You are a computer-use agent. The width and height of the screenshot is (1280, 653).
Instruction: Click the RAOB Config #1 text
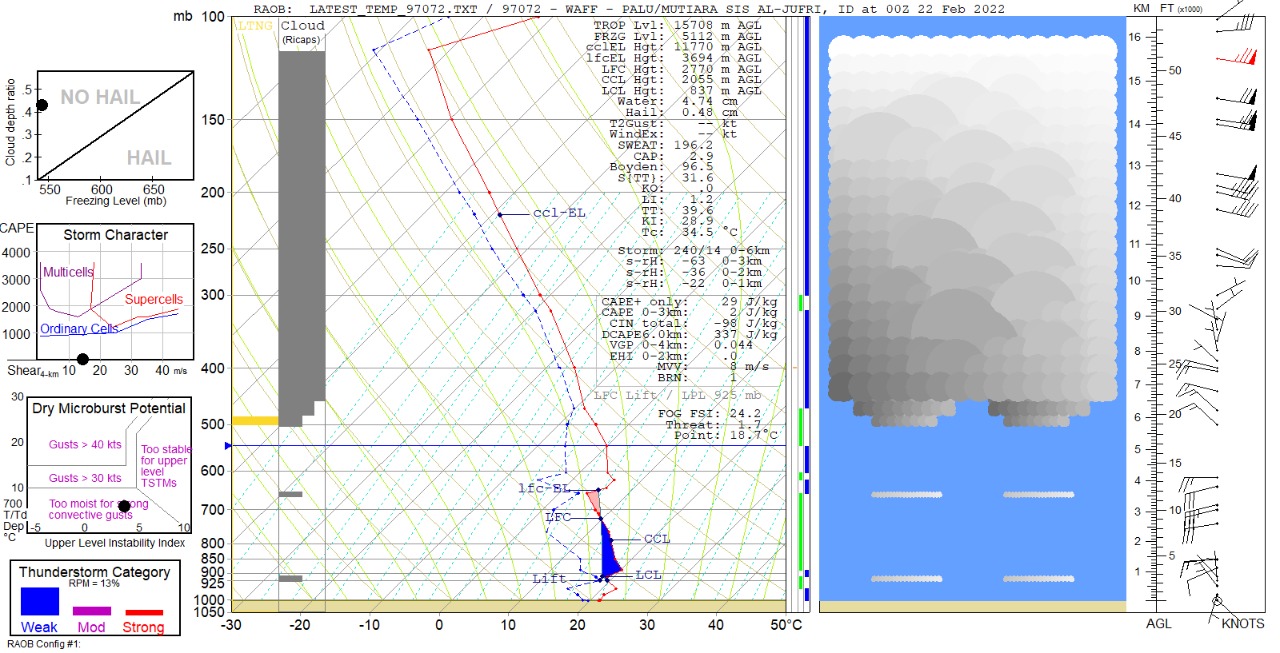43,645
